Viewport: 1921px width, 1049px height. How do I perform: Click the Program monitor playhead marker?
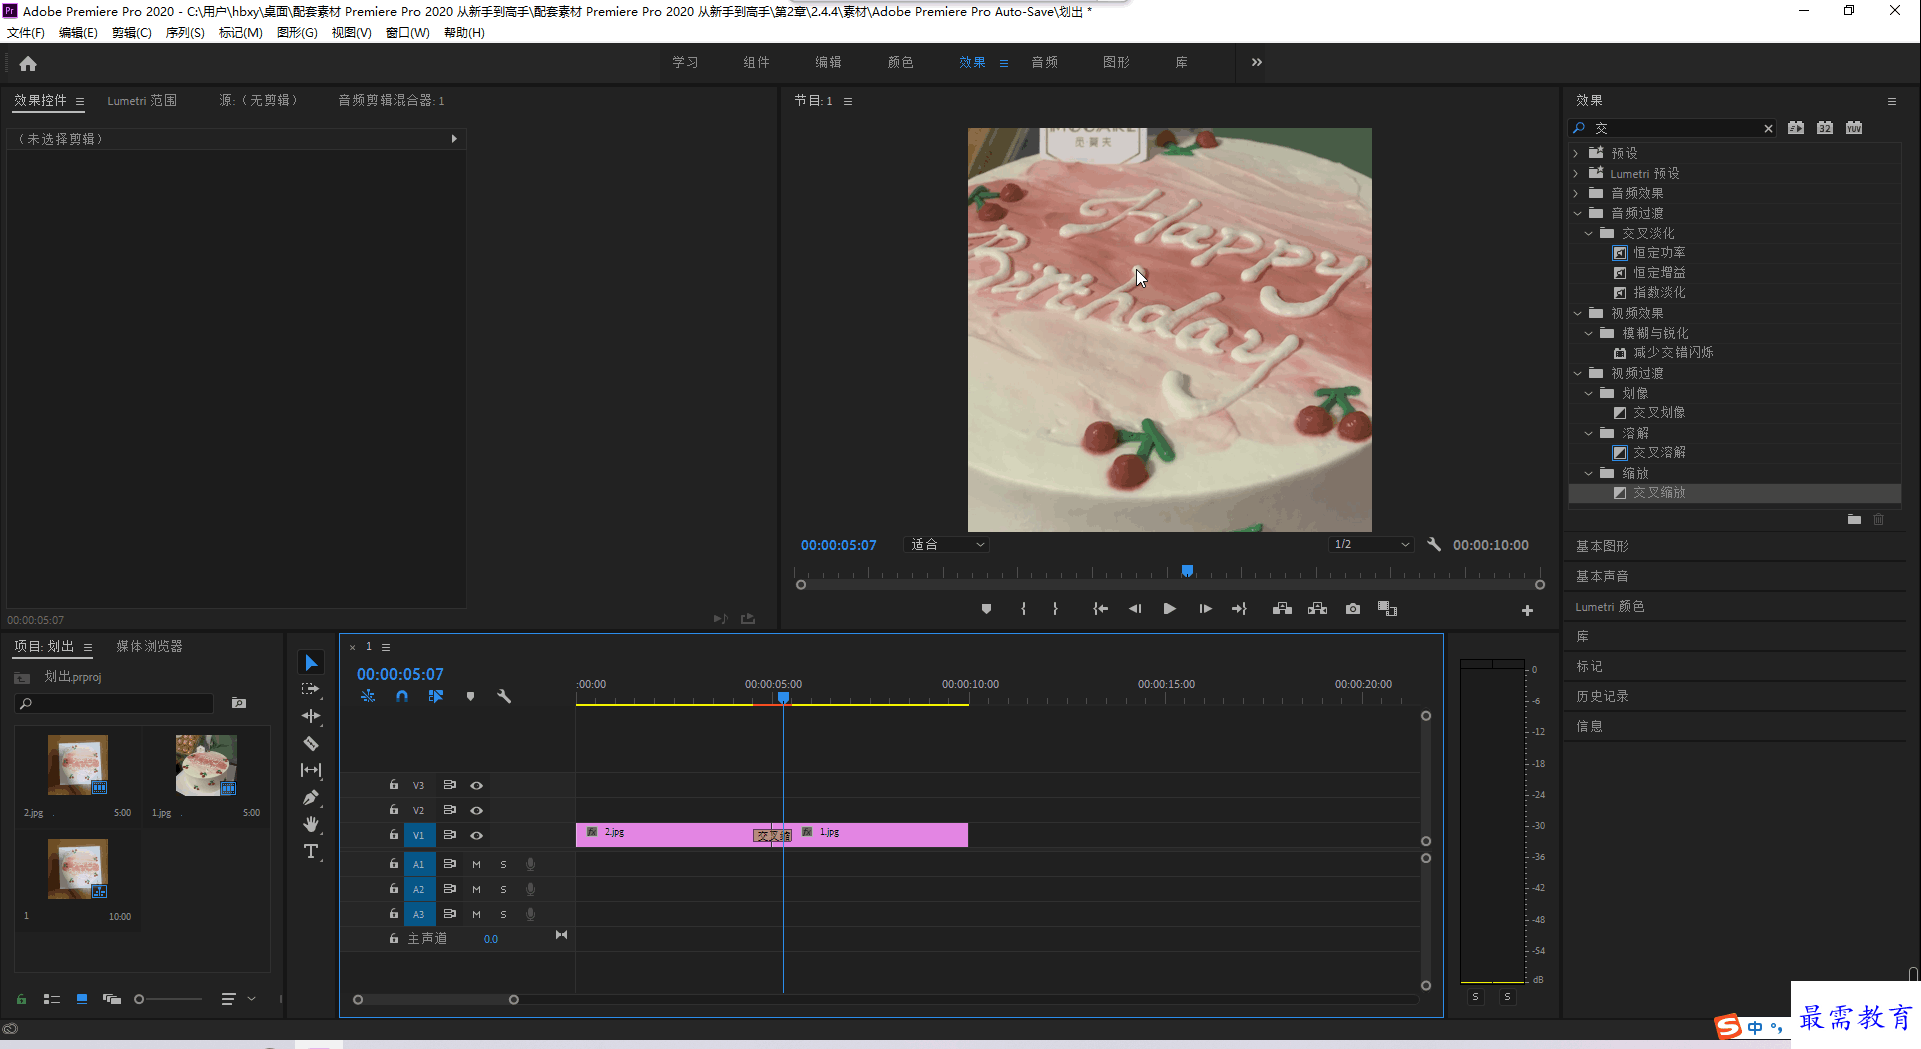(1187, 571)
